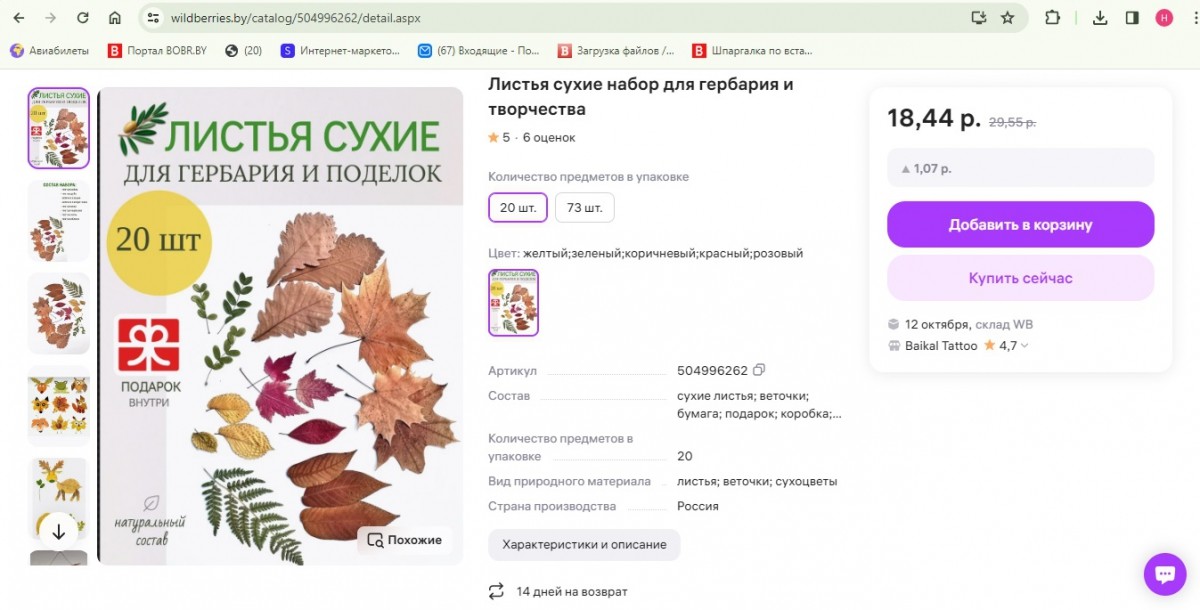The height and width of the screenshot is (610, 1200).
Task: Toggle the browser side panel icon
Action: 1132,18
